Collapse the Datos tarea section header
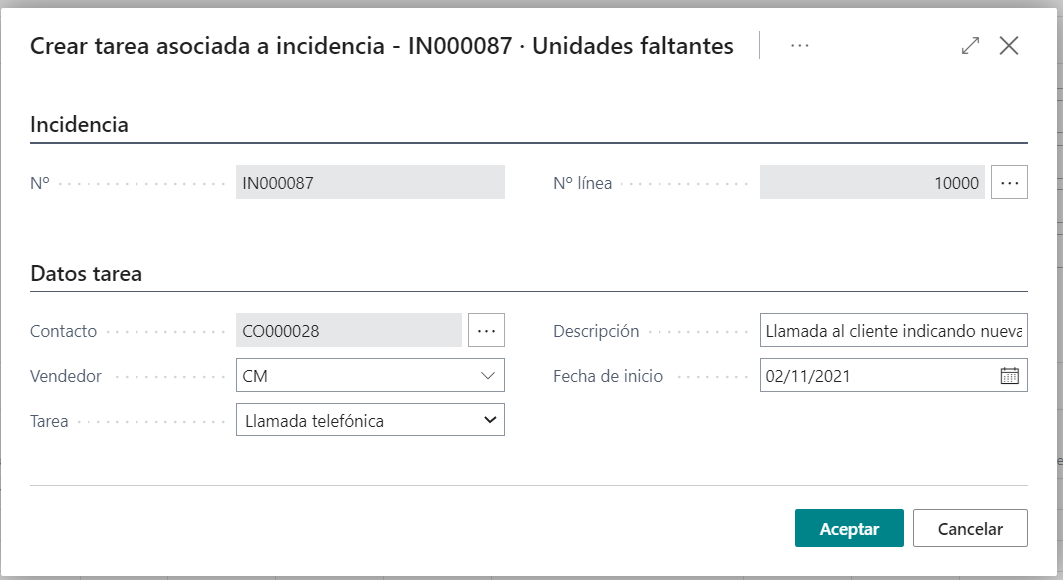This screenshot has height=580, width=1063. pos(86,273)
